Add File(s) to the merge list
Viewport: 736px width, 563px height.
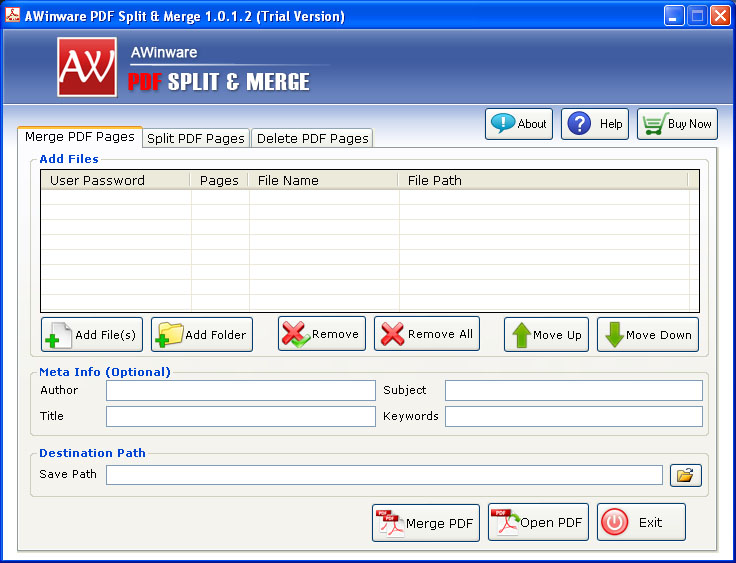coord(92,335)
